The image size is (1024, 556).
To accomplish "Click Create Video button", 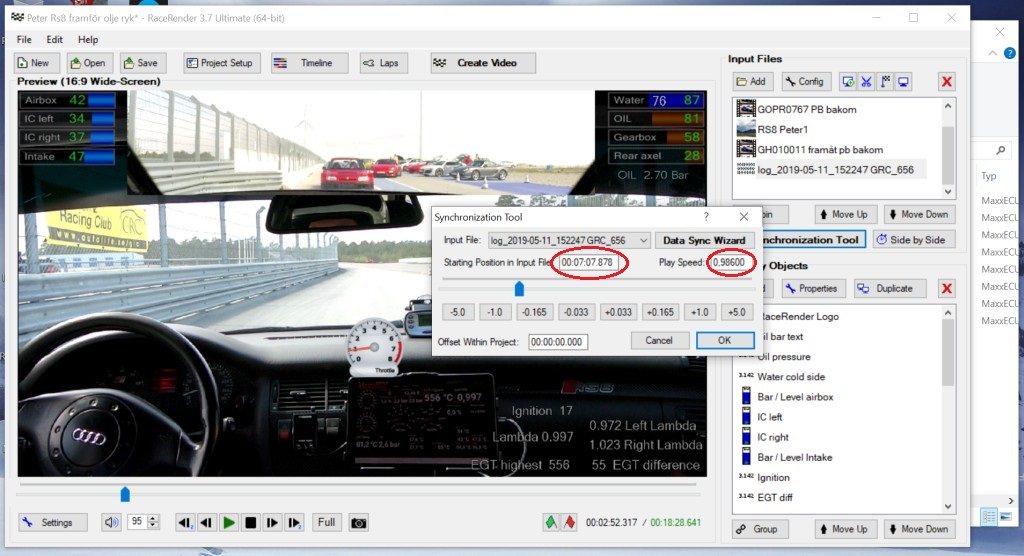I will (x=483, y=63).
